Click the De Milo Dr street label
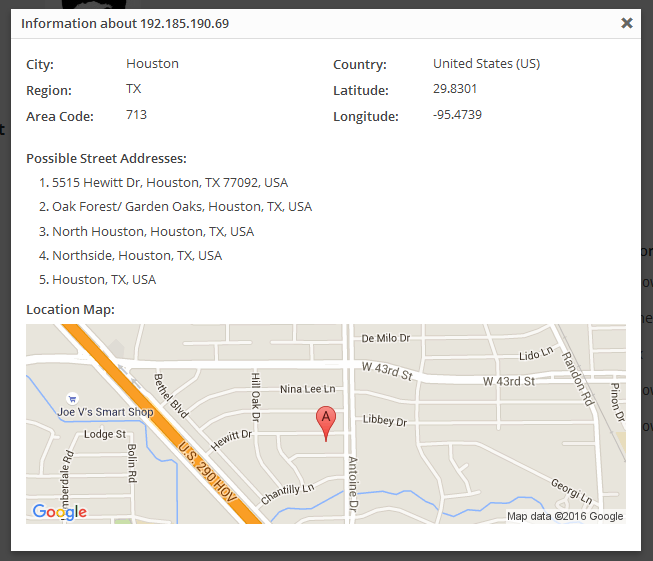 pyautogui.click(x=386, y=338)
